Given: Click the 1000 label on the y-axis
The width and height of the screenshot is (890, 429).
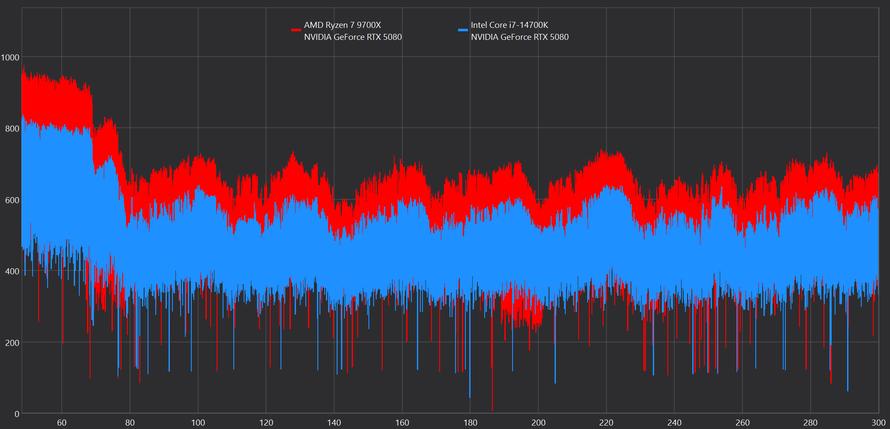Looking at the screenshot, I should click(x=10, y=58).
